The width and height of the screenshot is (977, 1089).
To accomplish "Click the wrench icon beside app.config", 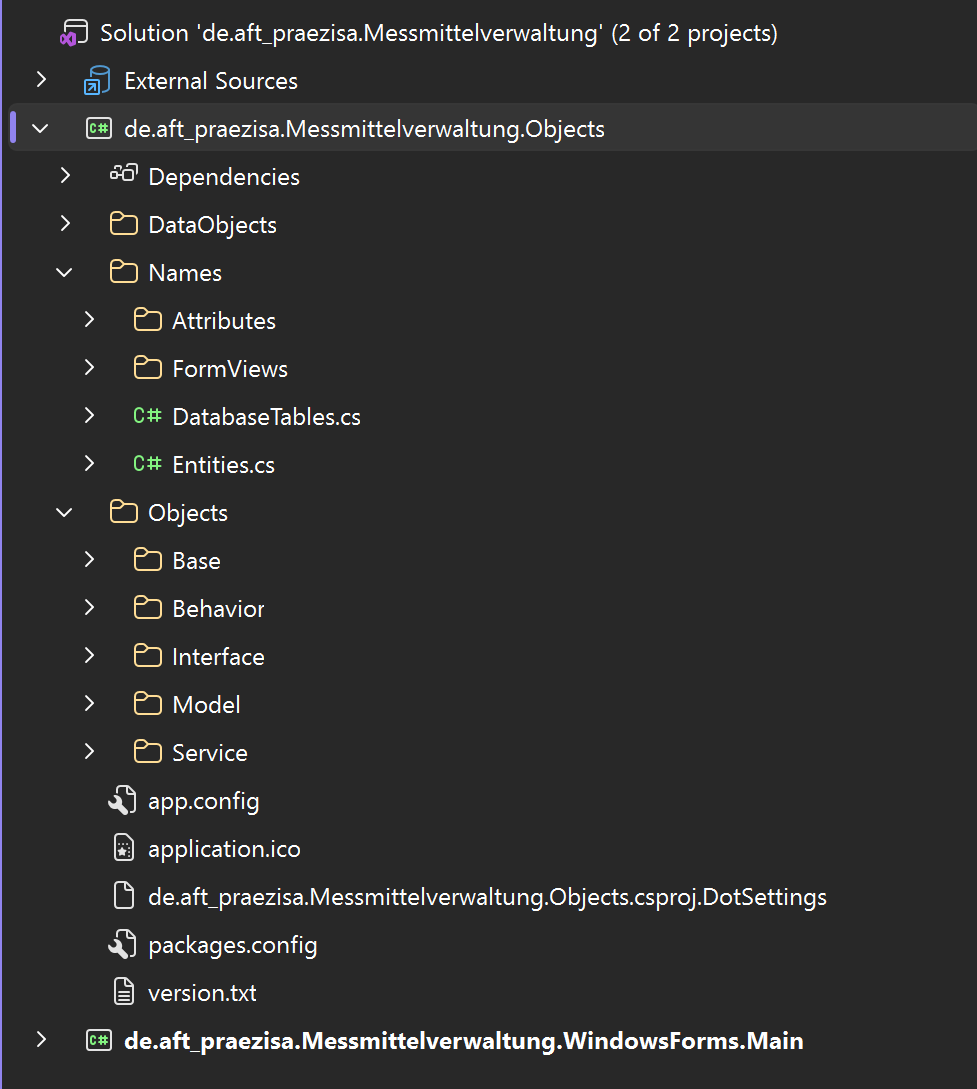I will click(123, 800).
